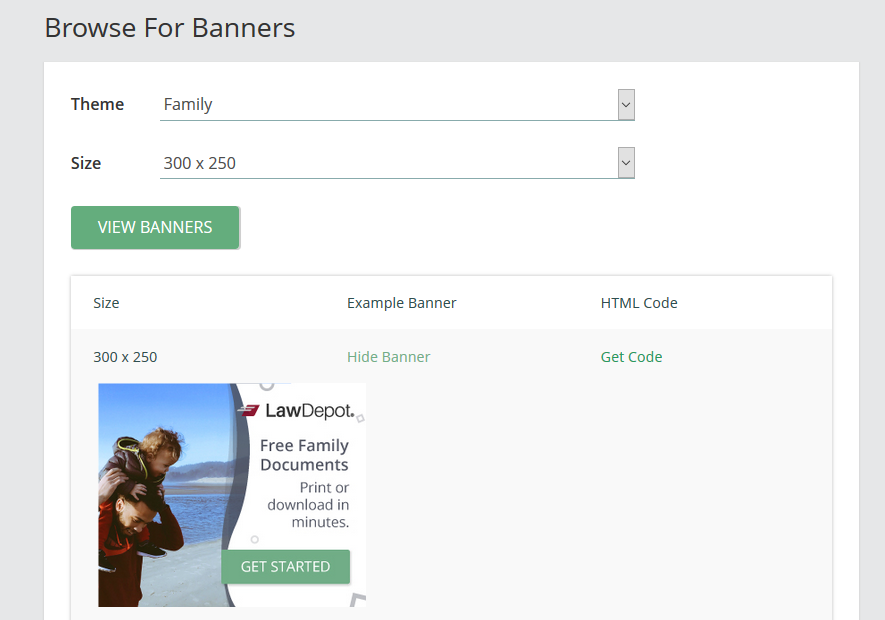Select the 'Browse For Banners' heading
This screenshot has height=620, width=885.
(x=170, y=28)
